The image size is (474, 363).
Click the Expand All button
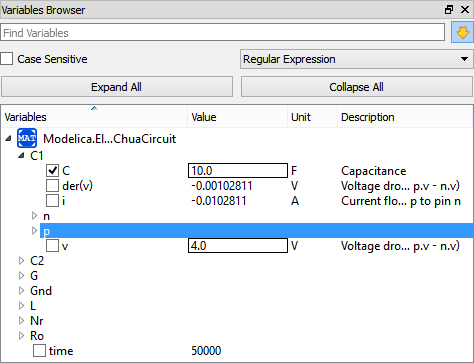point(117,87)
